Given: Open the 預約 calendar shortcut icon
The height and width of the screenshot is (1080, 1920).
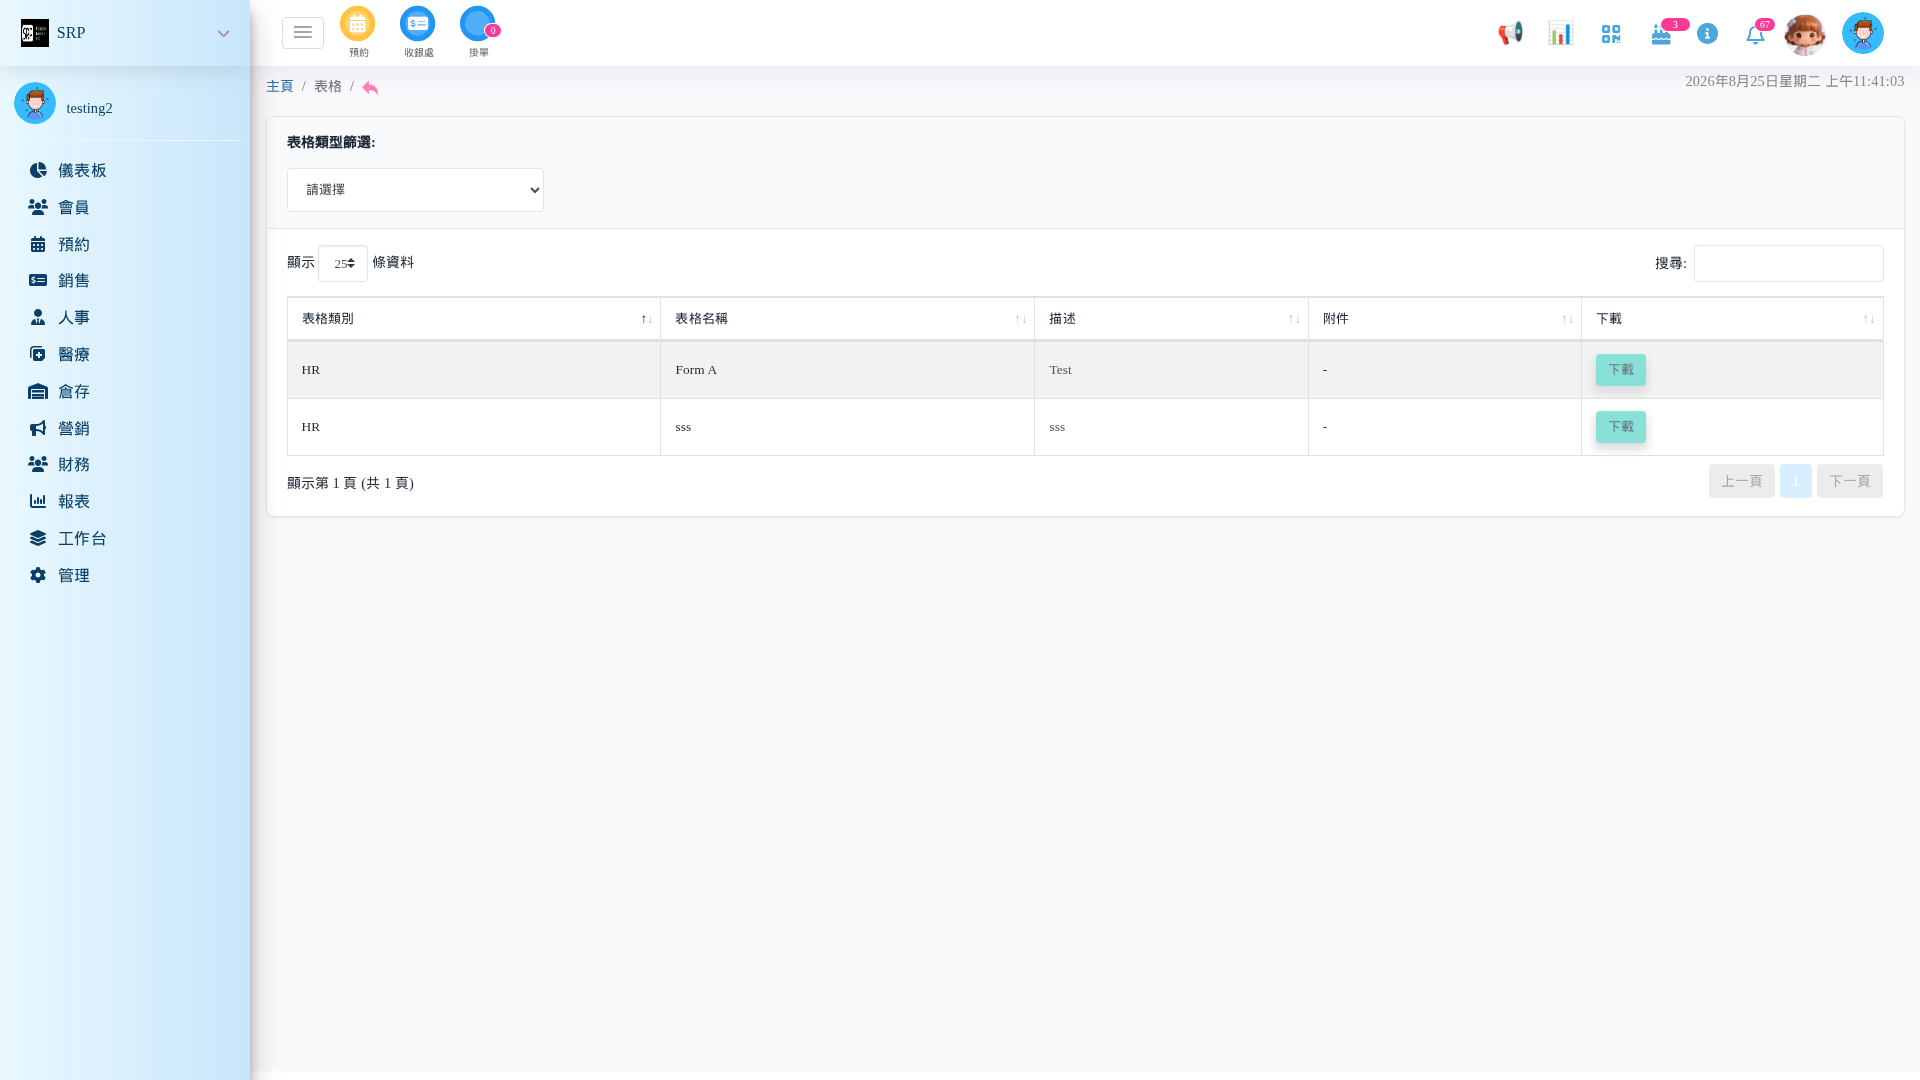Looking at the screenshot, I should point(358,24).
